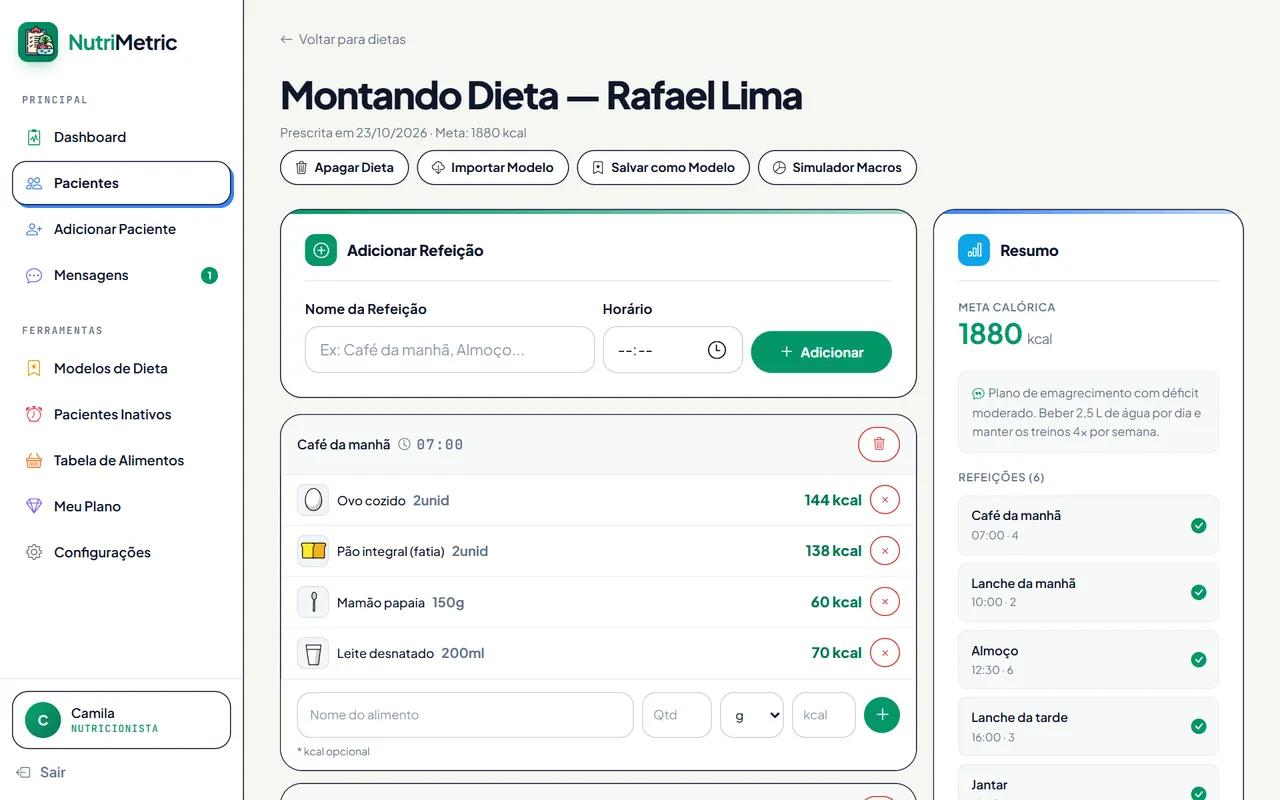Remove Pão integral (fatia) item
Viewport: 1280px width, 800px height.
(x=885, y=551)
